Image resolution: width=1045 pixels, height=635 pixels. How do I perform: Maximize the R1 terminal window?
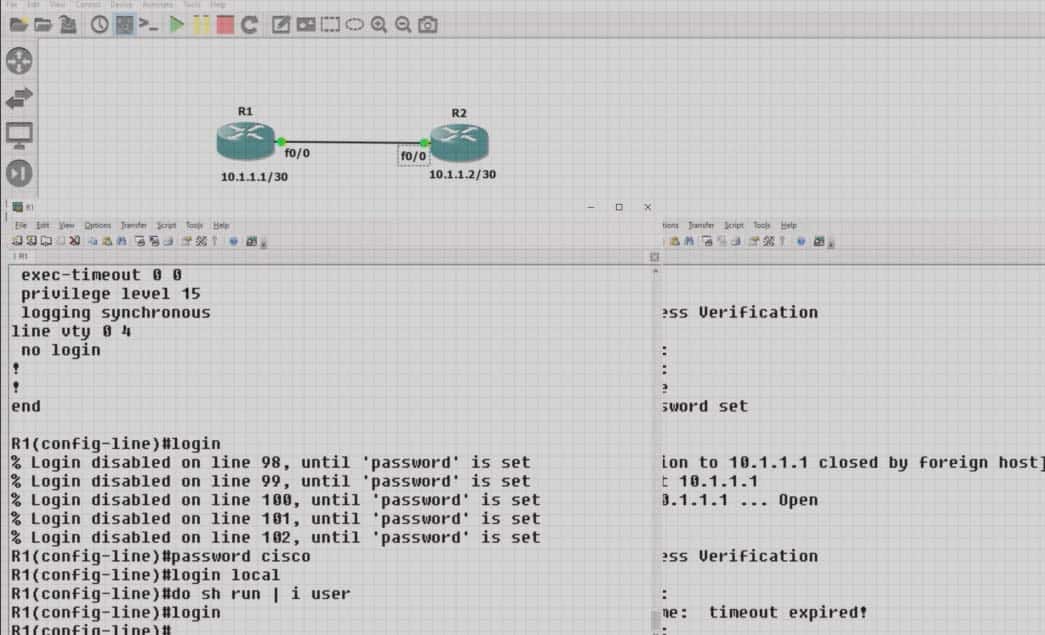point(619,207)
